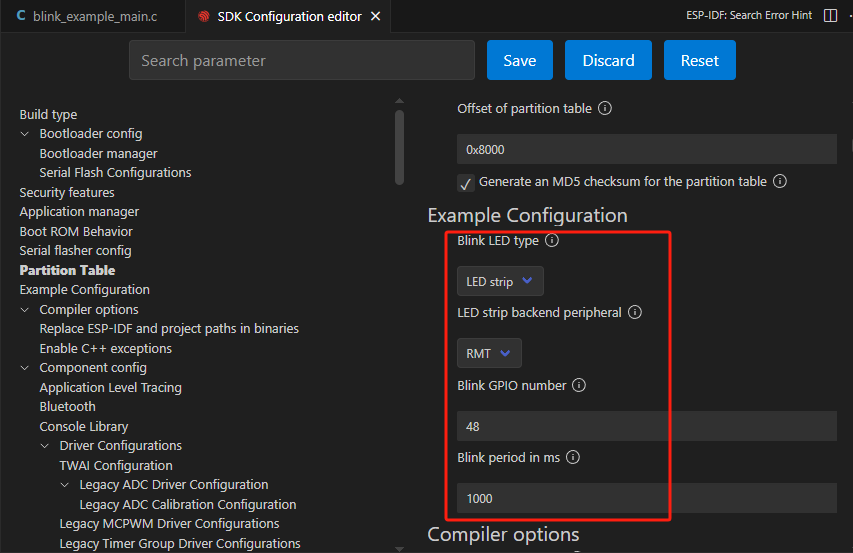The height and width of the screenshot is (553, 853).
Task: Open the LED strip backend RMT dropdown
Action: click(489, 353)
